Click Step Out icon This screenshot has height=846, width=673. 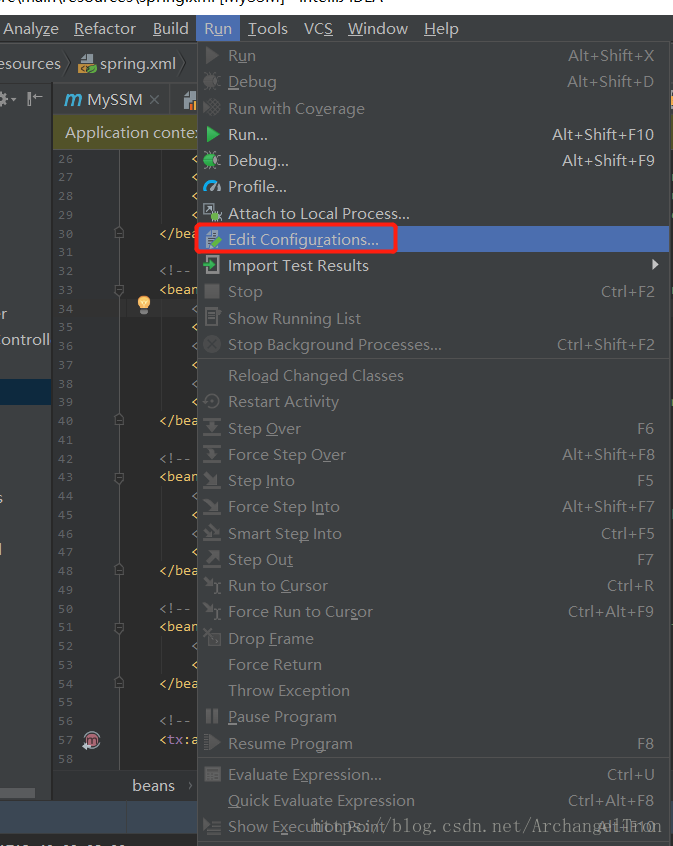tap(212, 559)
